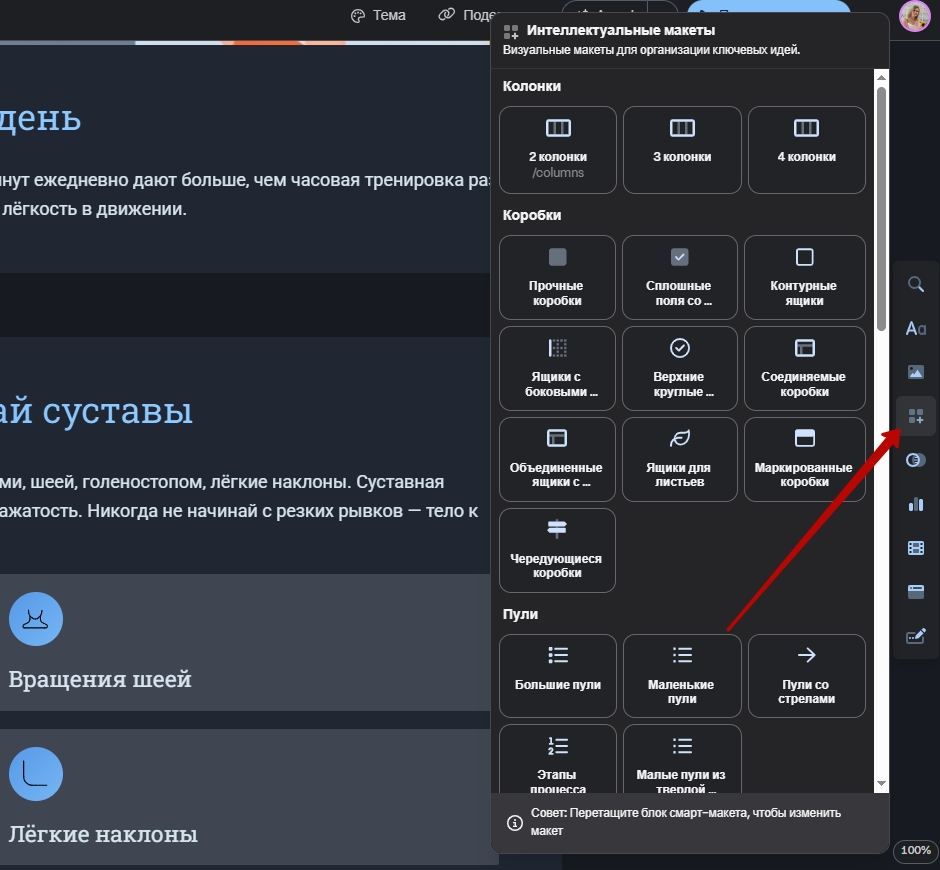Image resolution: width=940 pixels, height=870 pixels.
Task: Open the user profile avatar
Action: 914,16
